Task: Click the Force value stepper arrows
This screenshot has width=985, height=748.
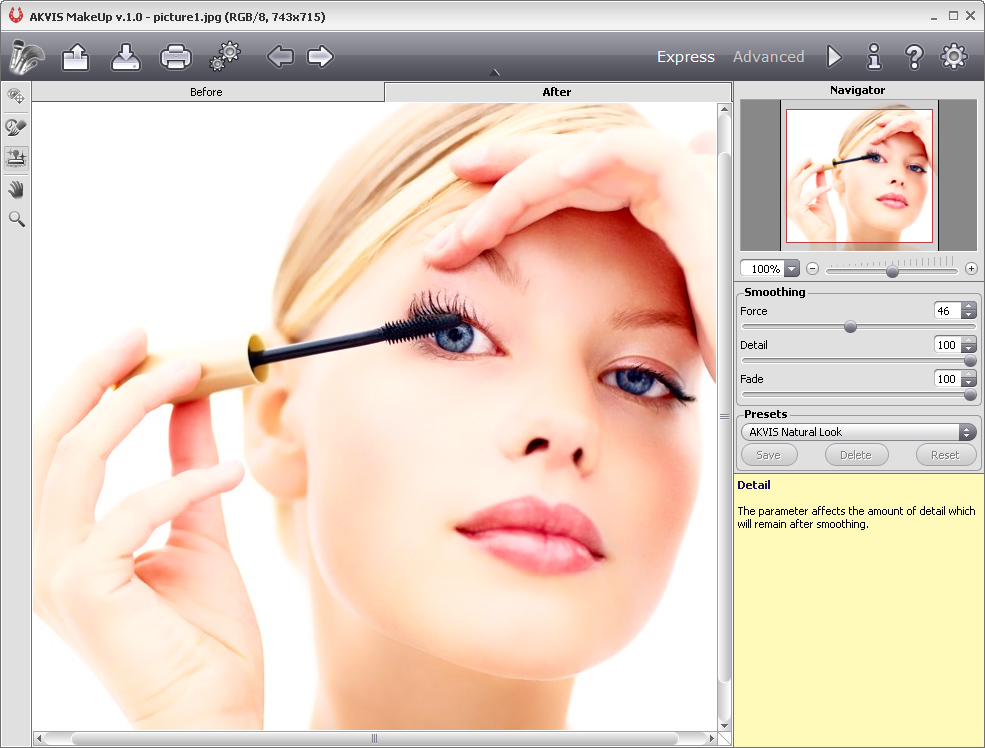Action: (x=969, y=311)
